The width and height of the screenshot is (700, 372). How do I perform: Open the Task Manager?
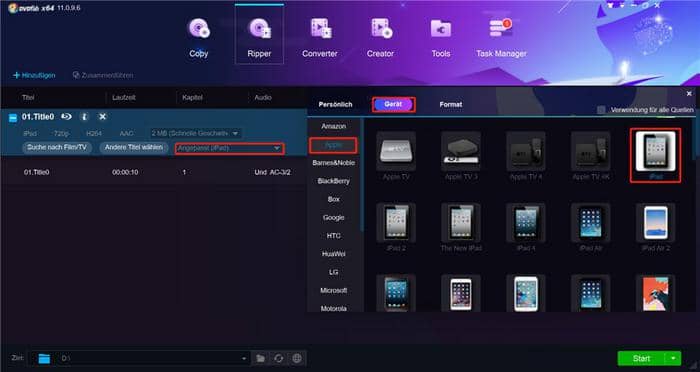[501, 38]
